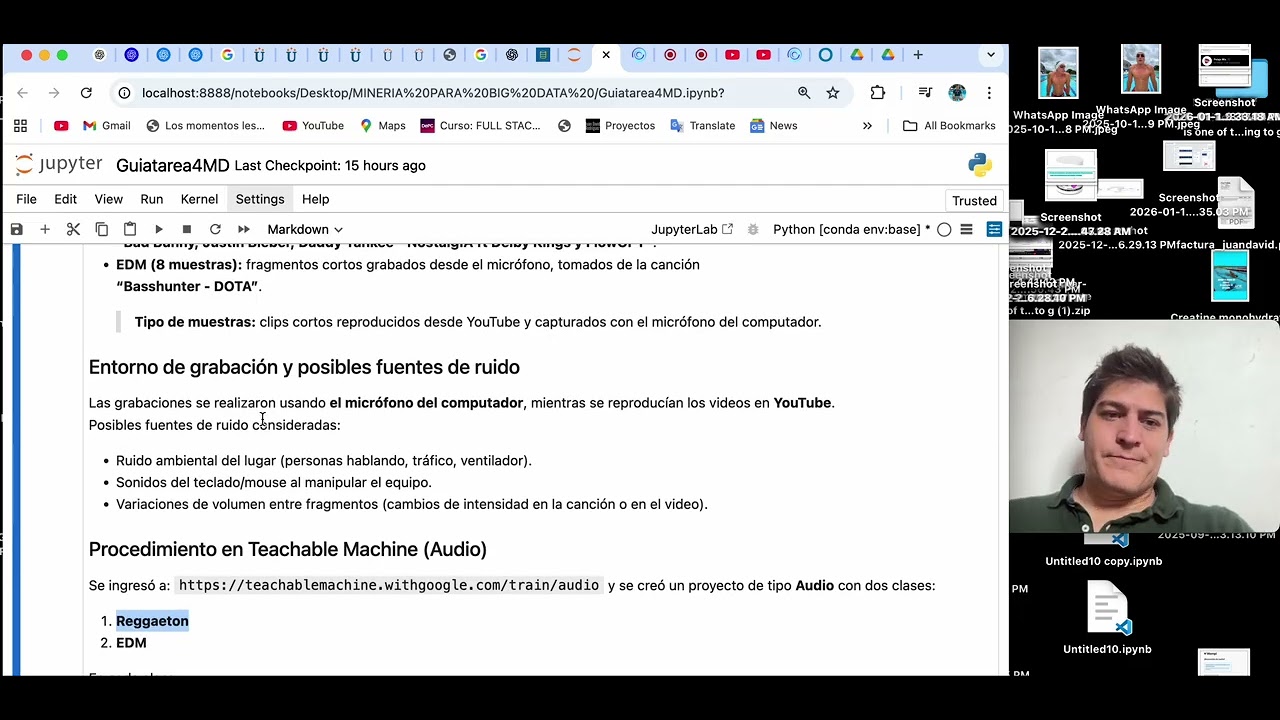1280x720 pixels.
Task: Open the File menu
Action: pyautogui.click(x=26, y=199)
